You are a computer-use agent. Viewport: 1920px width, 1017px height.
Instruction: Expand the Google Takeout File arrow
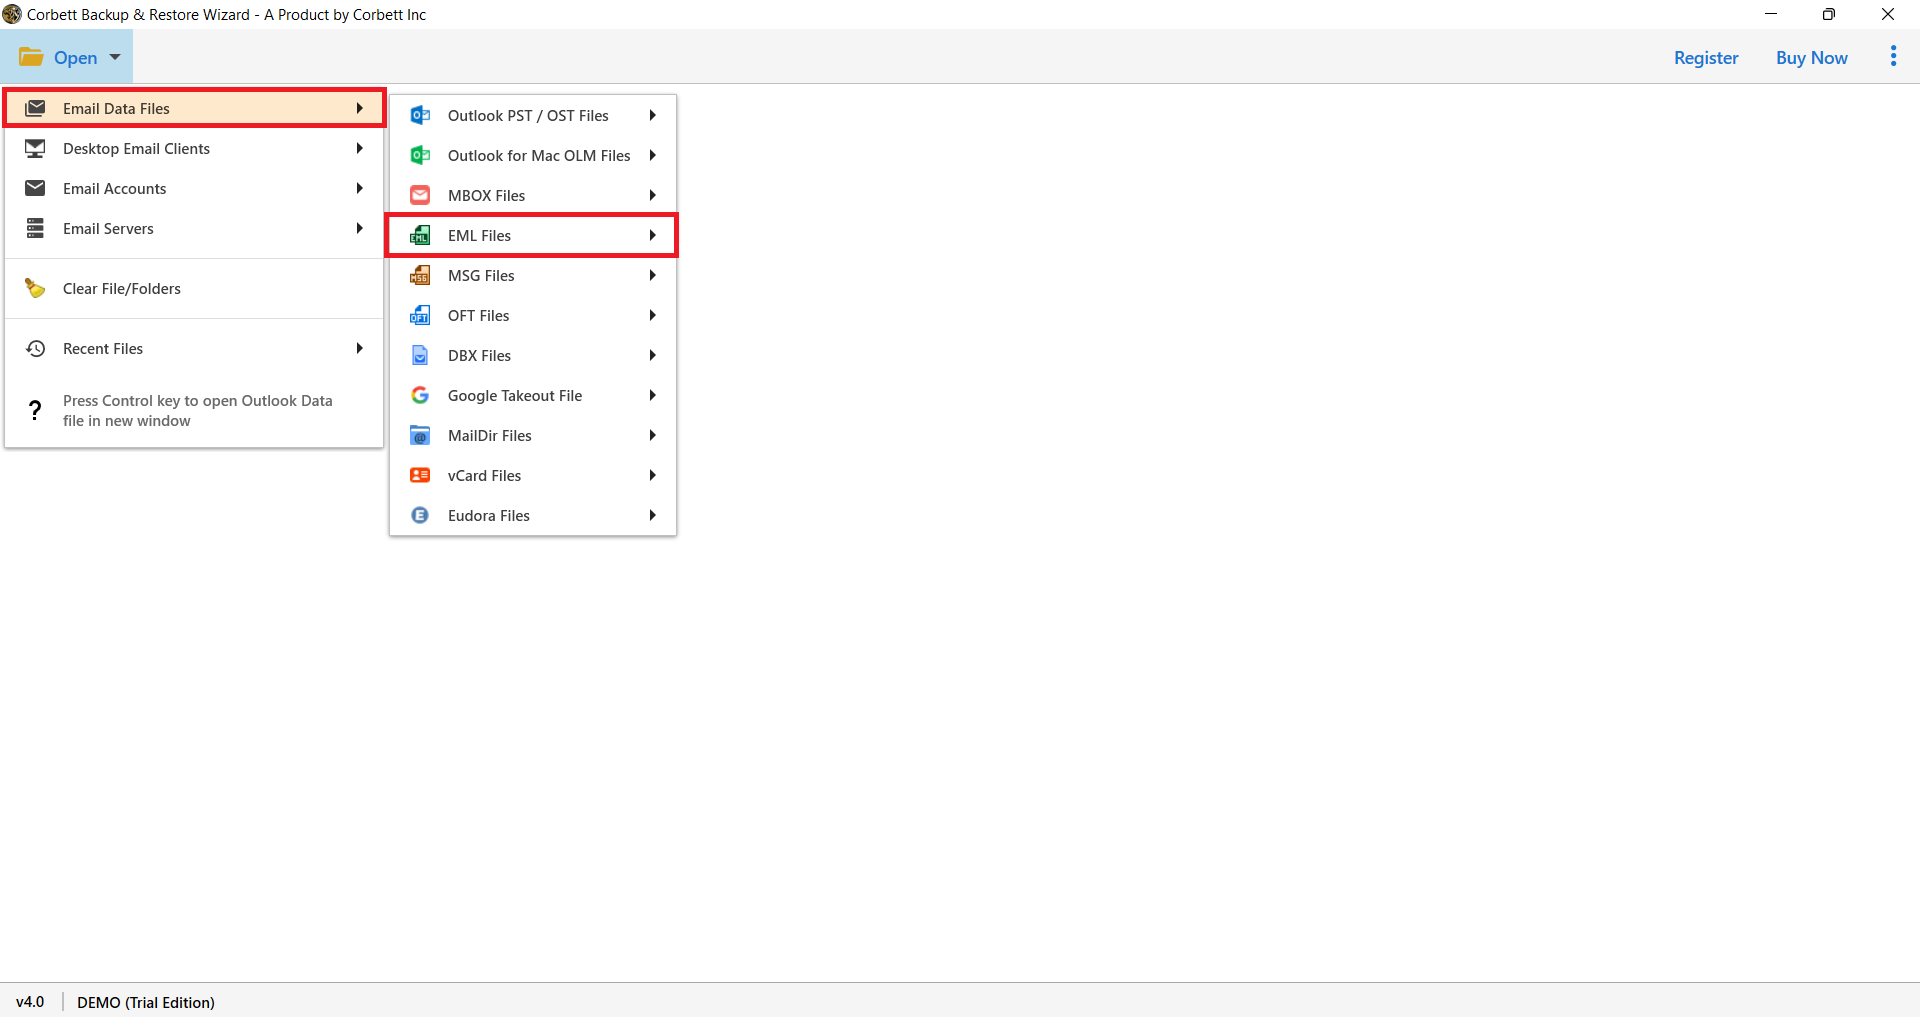[x=652, y=395]
